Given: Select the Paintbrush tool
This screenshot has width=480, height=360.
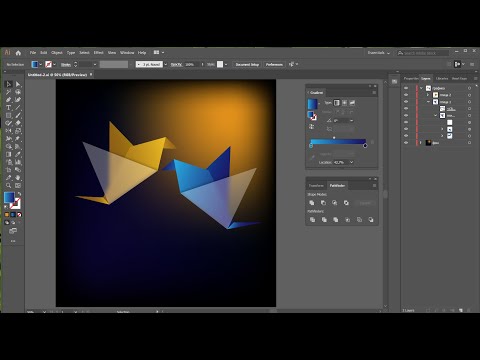Looking at the screenshot, I should point(18,115).
